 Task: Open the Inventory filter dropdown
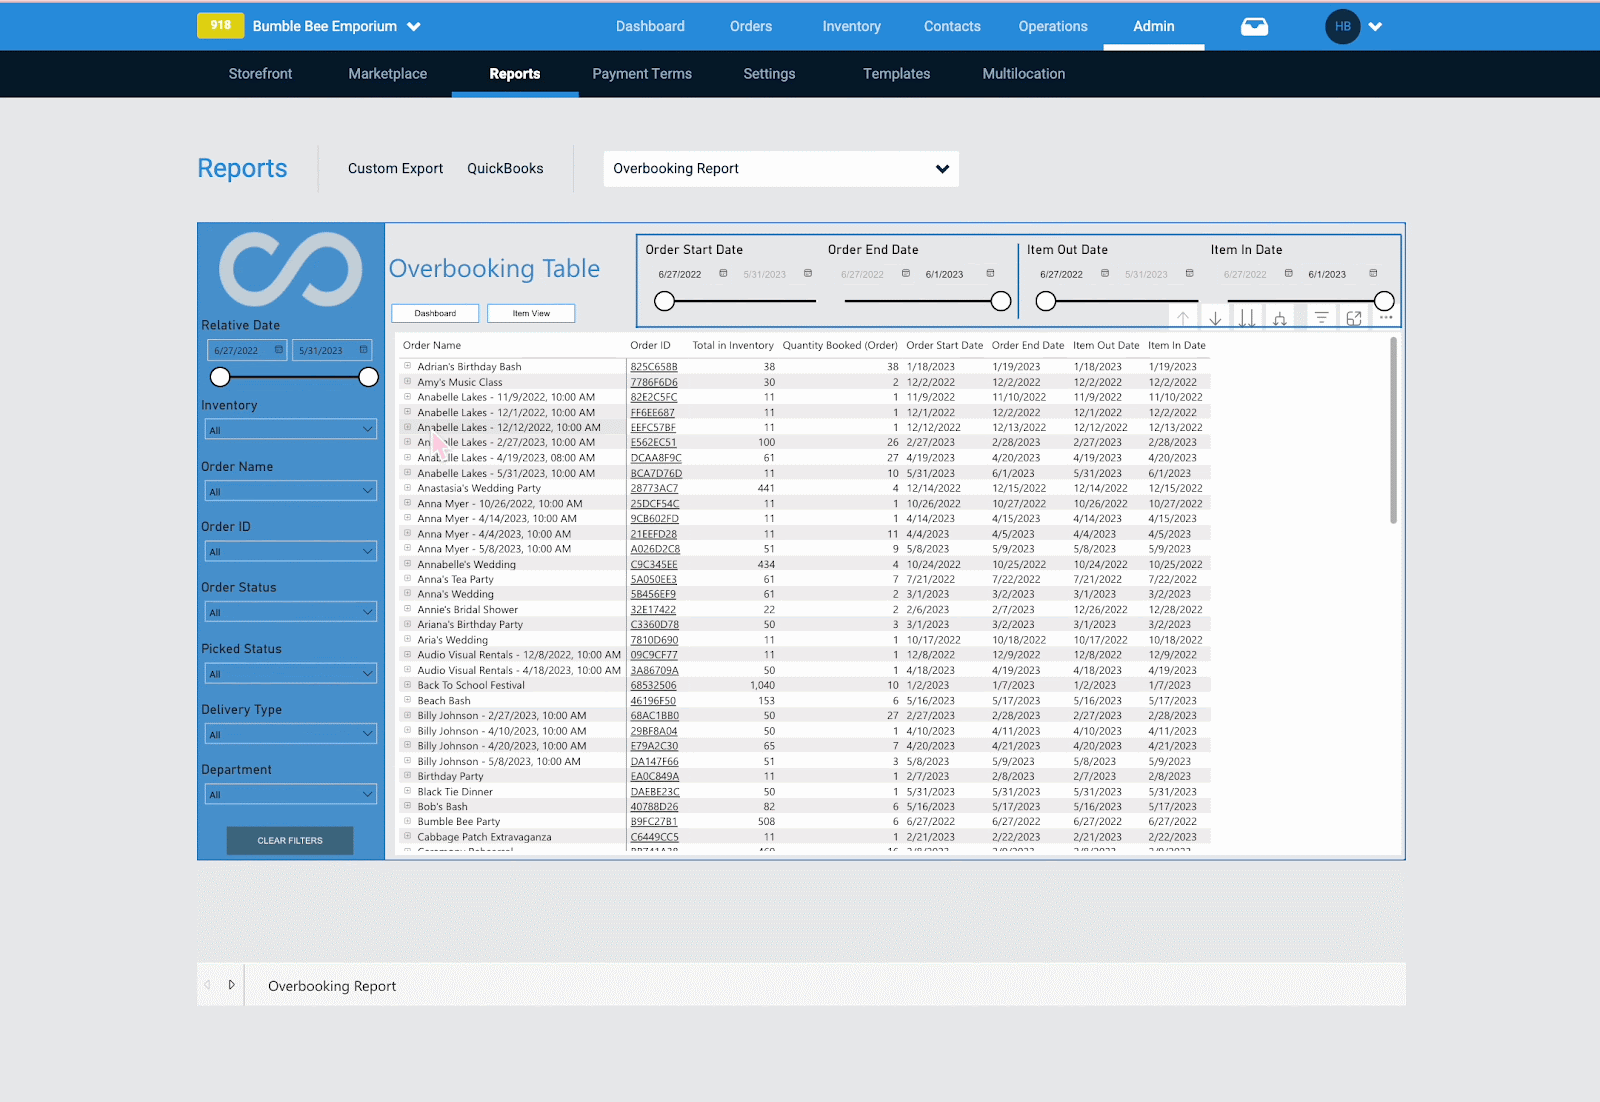coord(290,429)
